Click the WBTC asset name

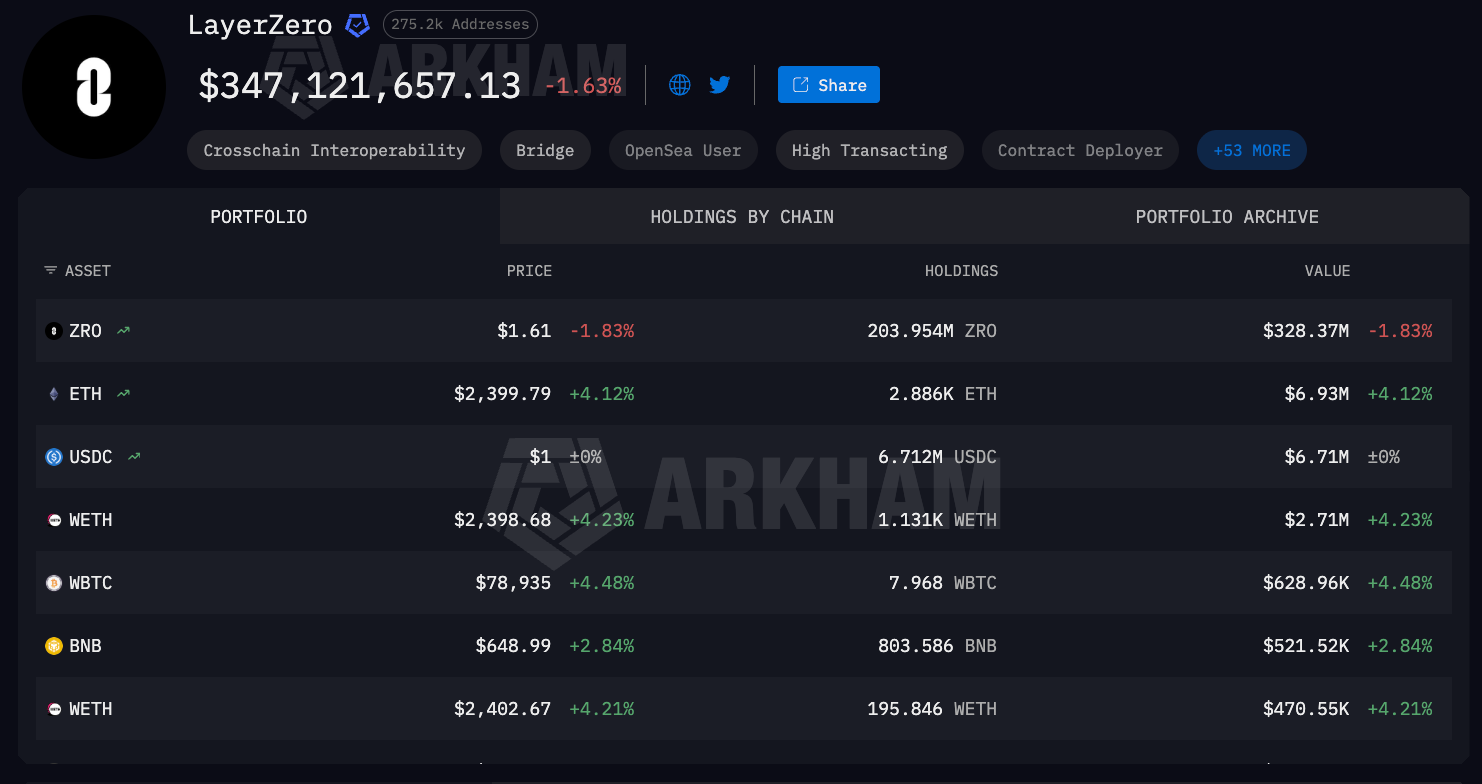click(91, 583)
